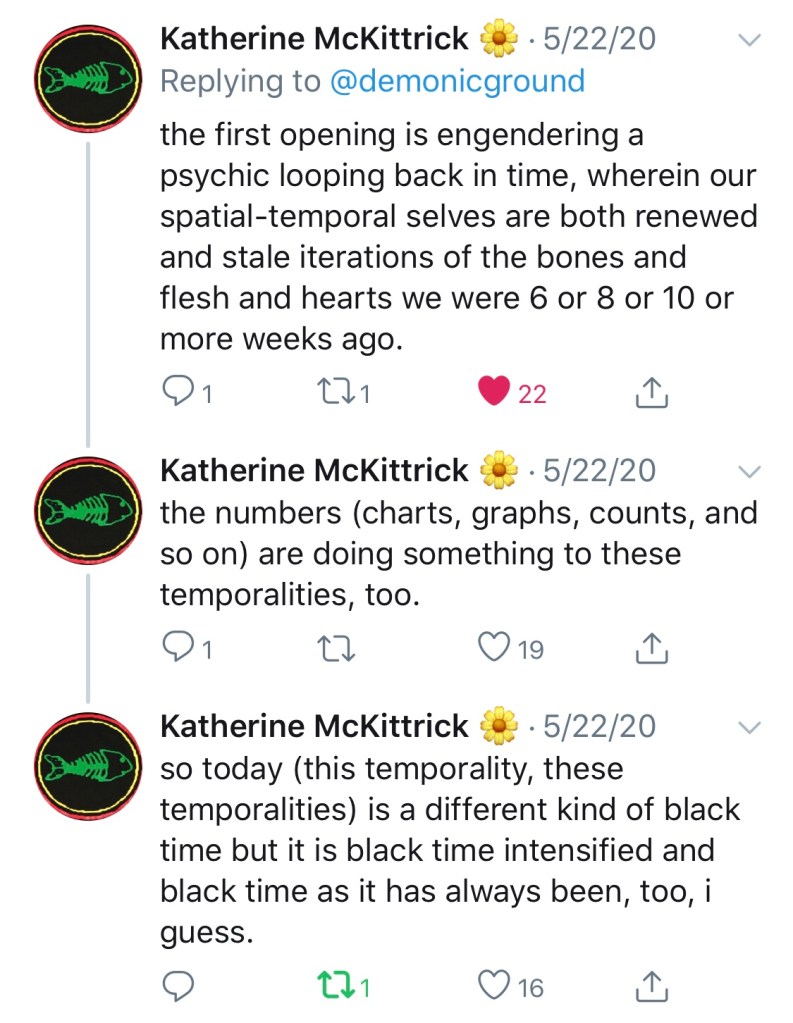
Task: Like the tweet with 16 likes
Action: (495, 987)
